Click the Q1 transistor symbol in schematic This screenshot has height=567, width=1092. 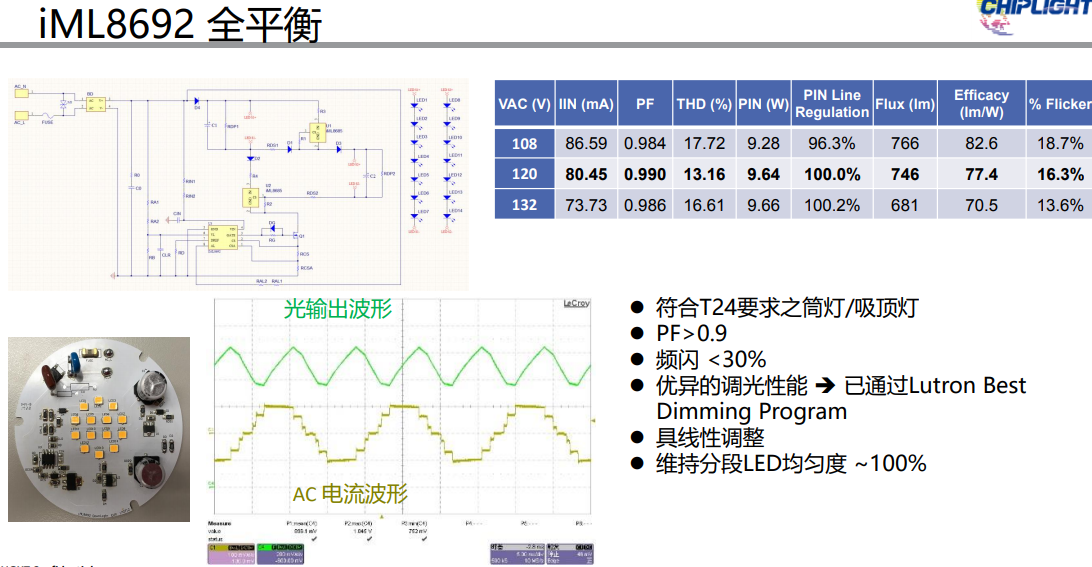pos(297,236)
